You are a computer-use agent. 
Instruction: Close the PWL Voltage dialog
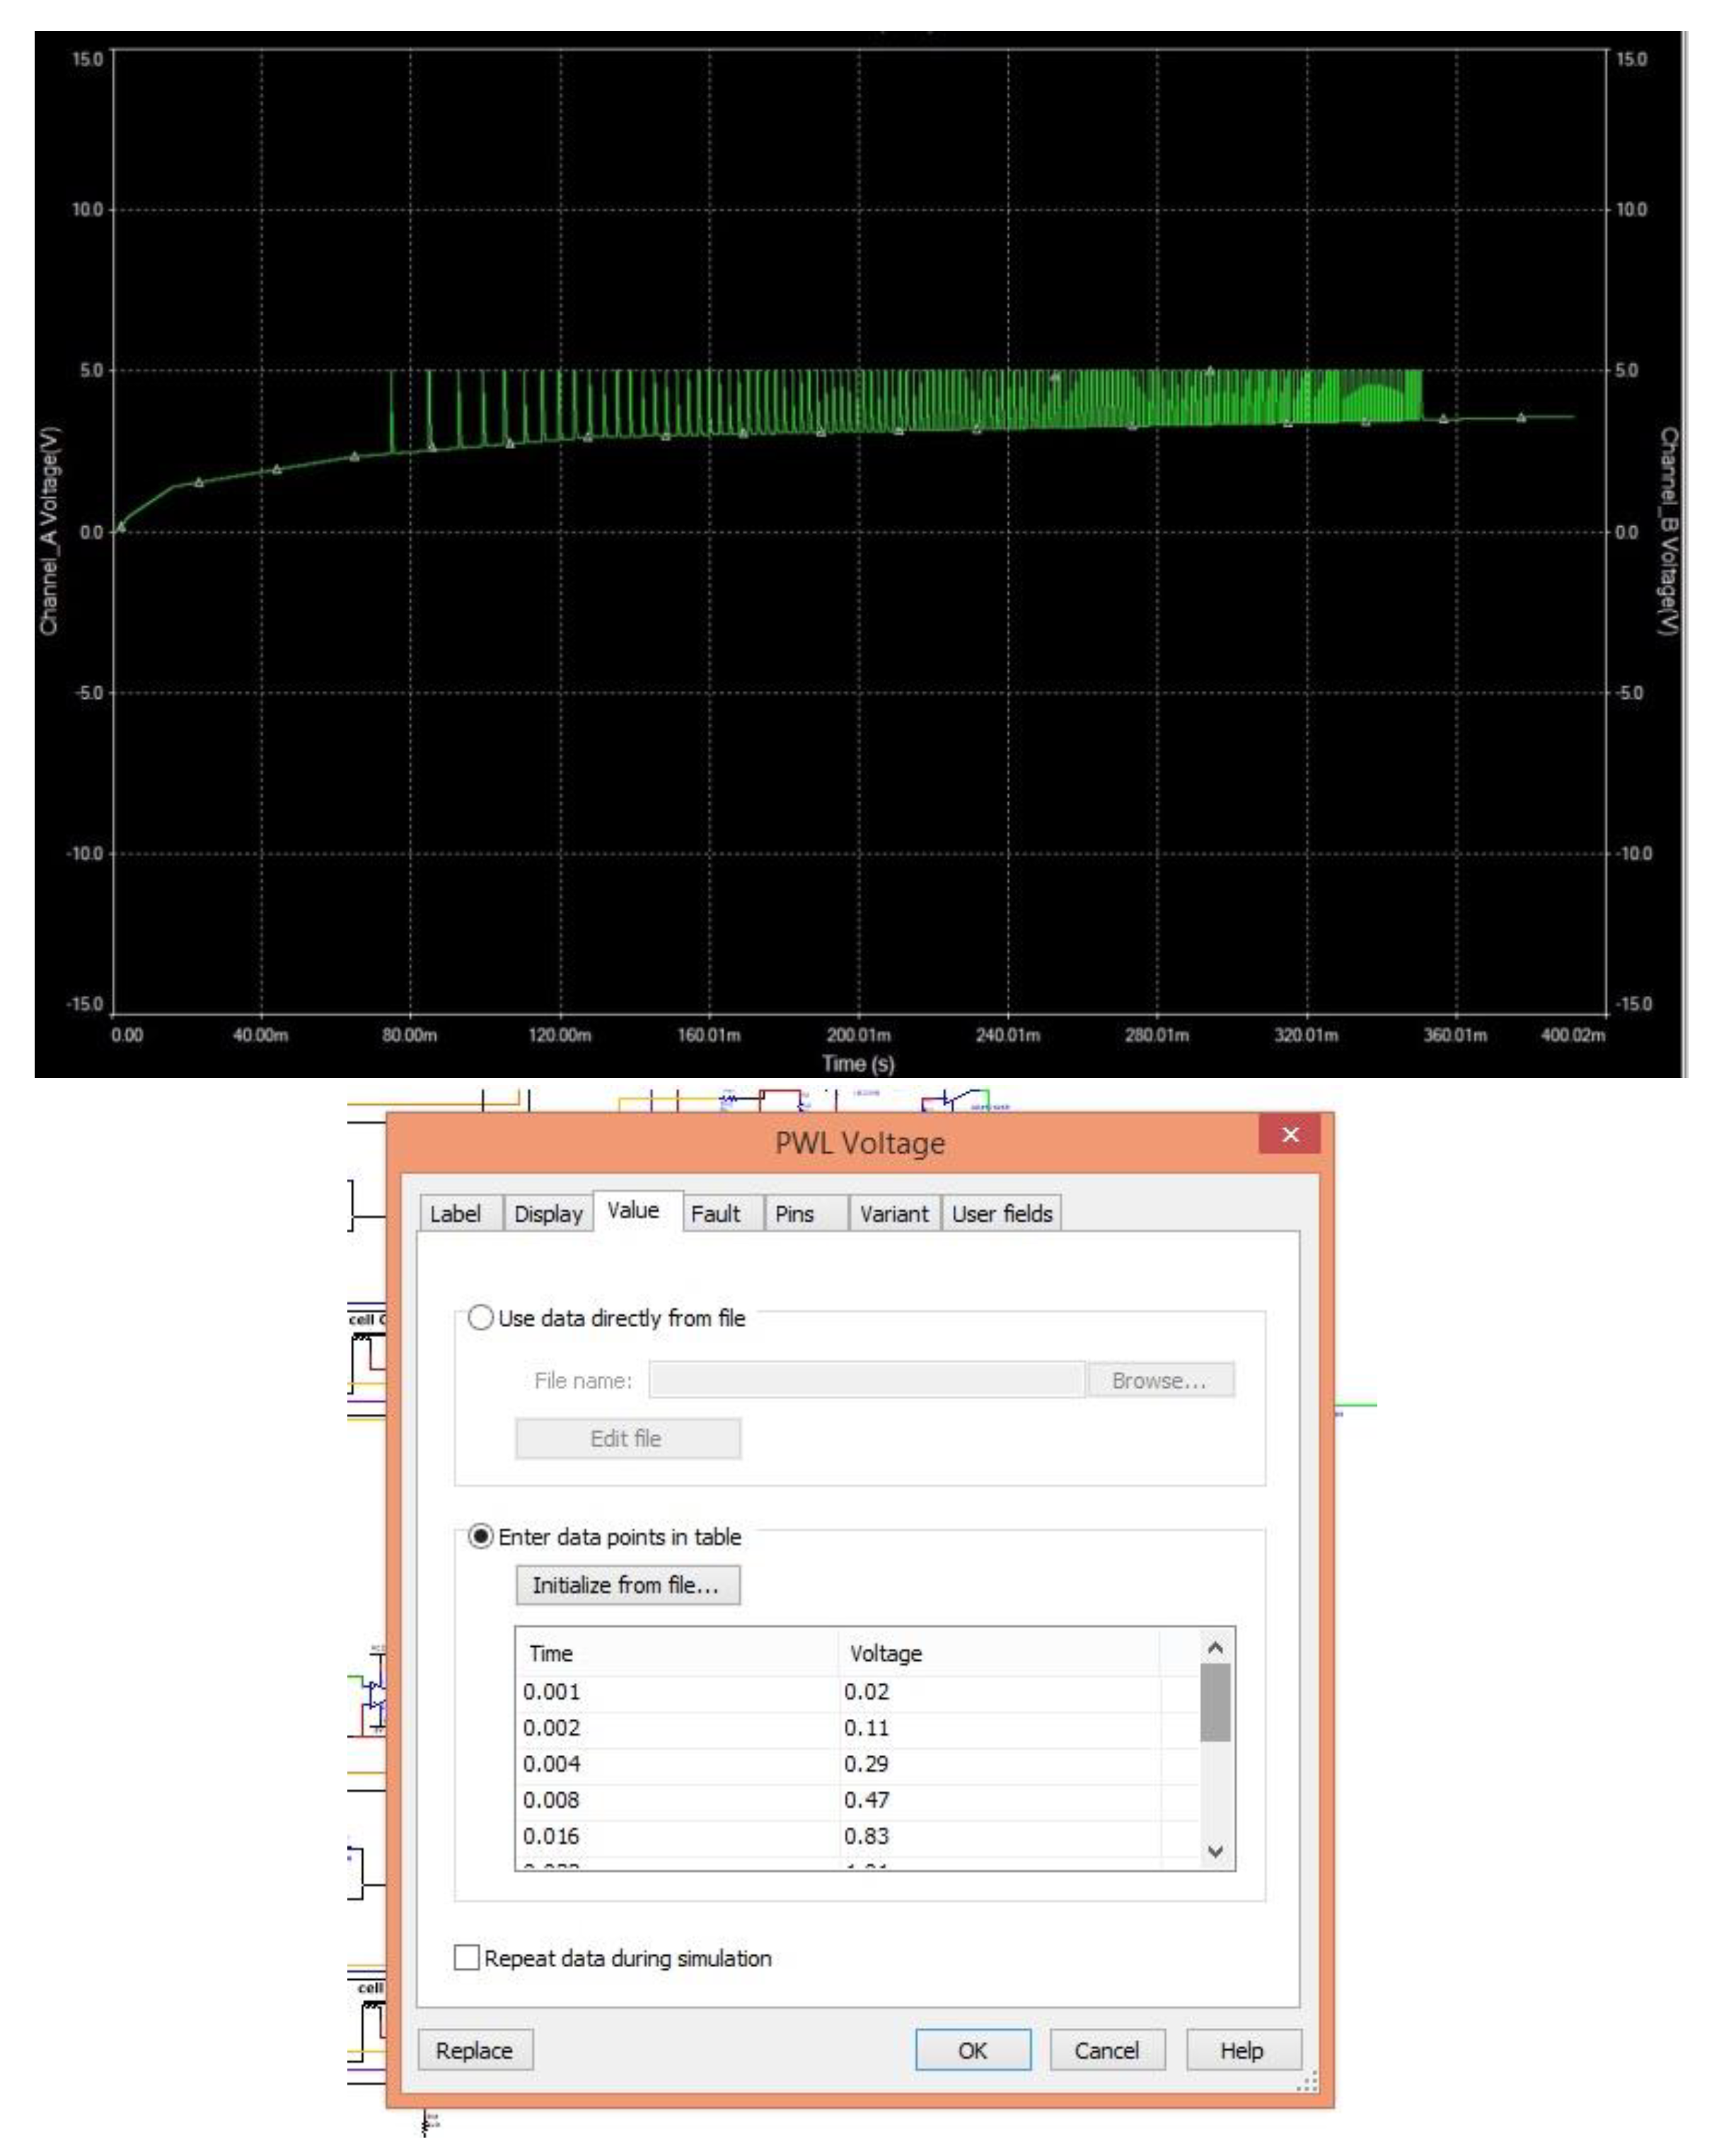click(x=1289, y=1134)
